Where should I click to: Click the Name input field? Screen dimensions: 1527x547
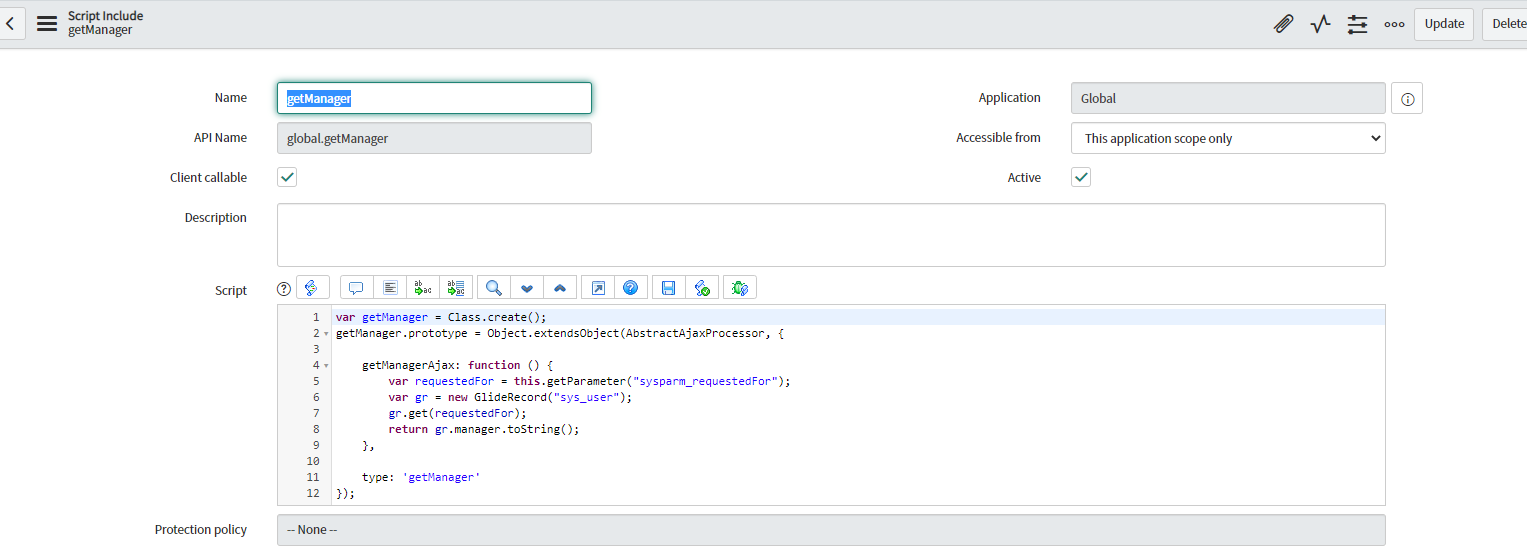click(434, 98)
